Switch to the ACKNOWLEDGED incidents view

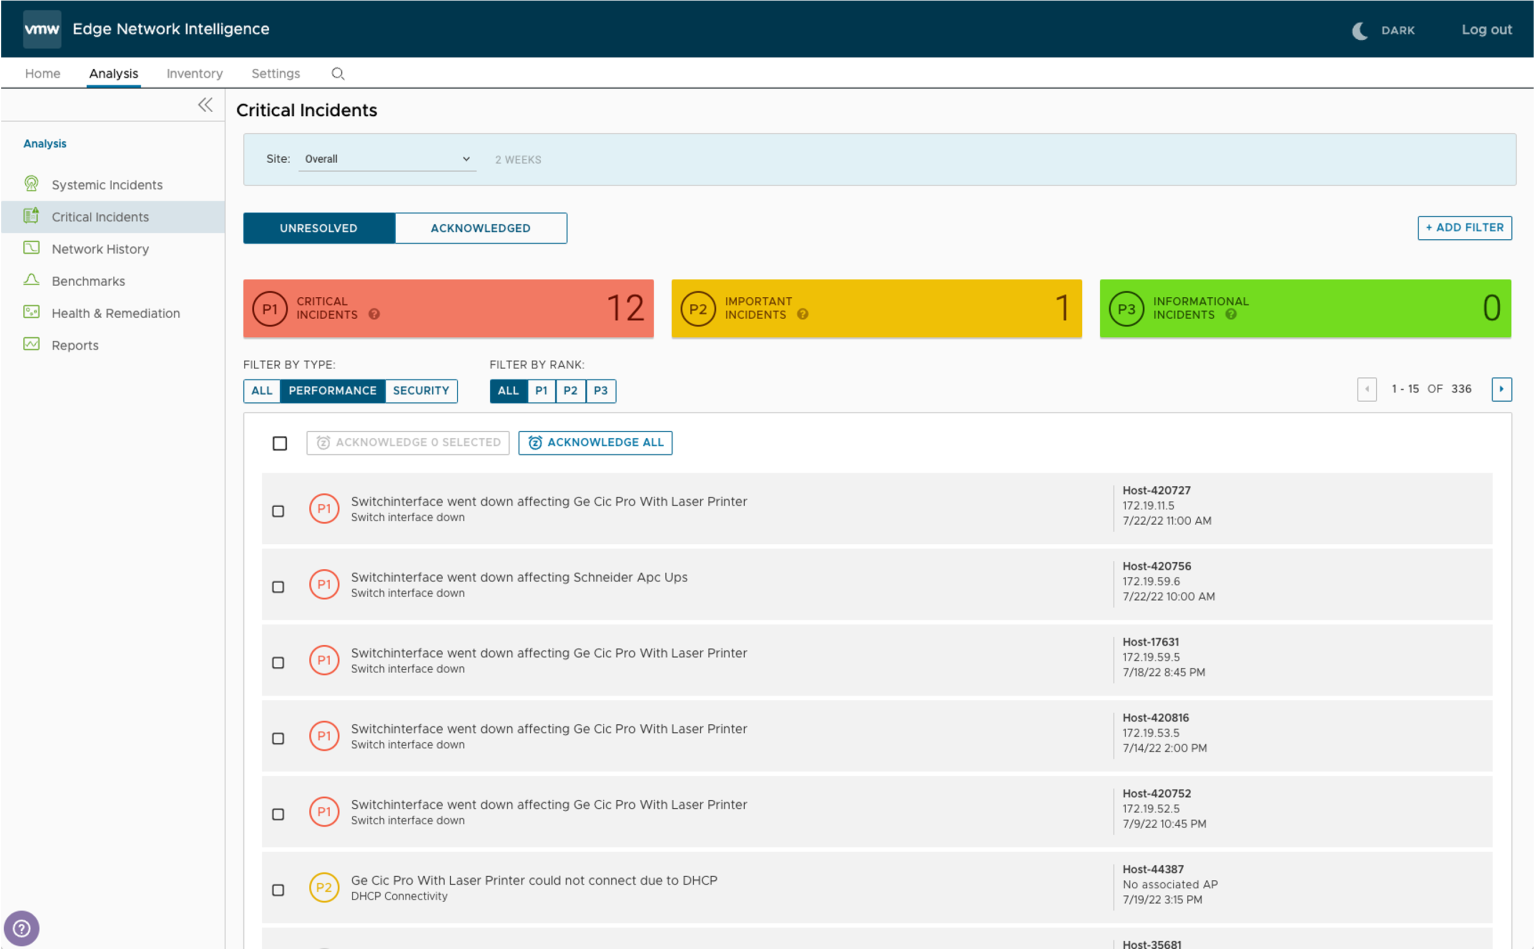[x=481, y=228]
